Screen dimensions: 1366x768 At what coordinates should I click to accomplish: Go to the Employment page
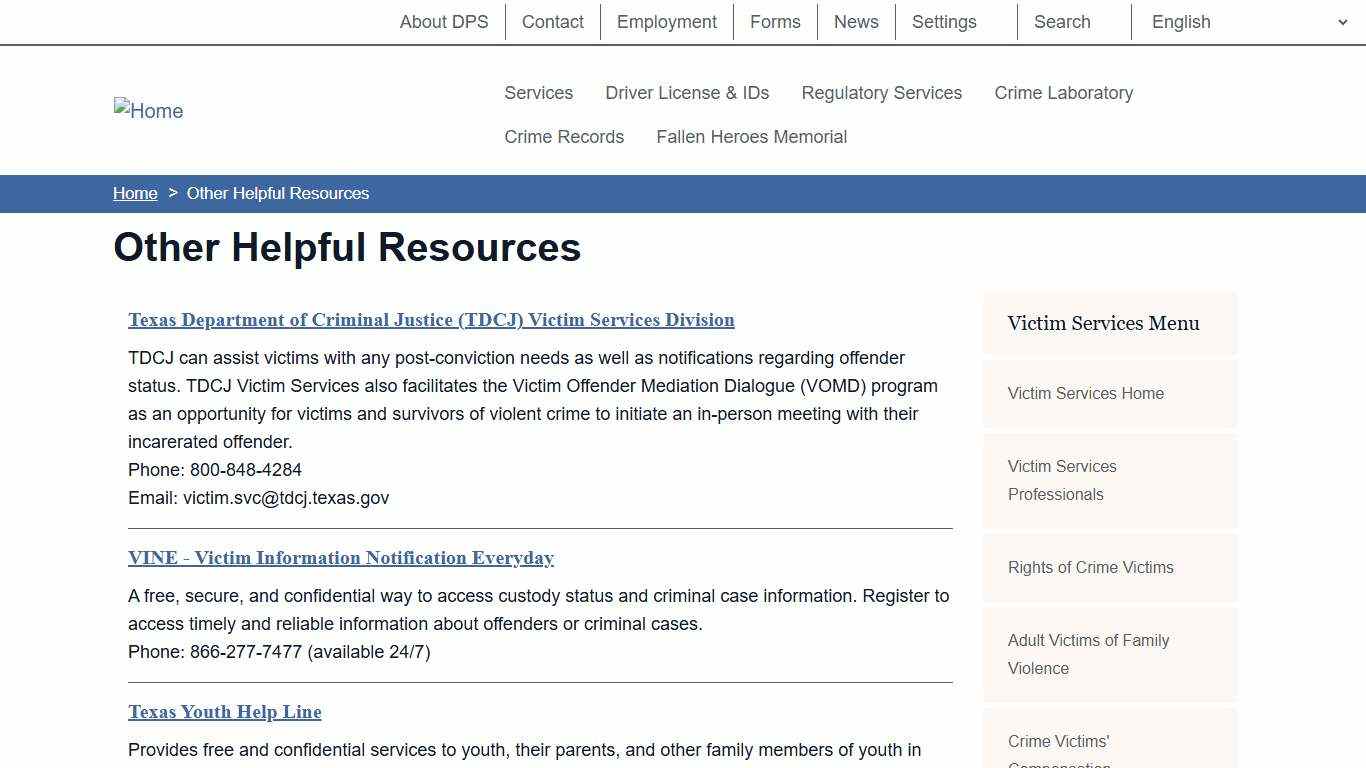point(666,21)
